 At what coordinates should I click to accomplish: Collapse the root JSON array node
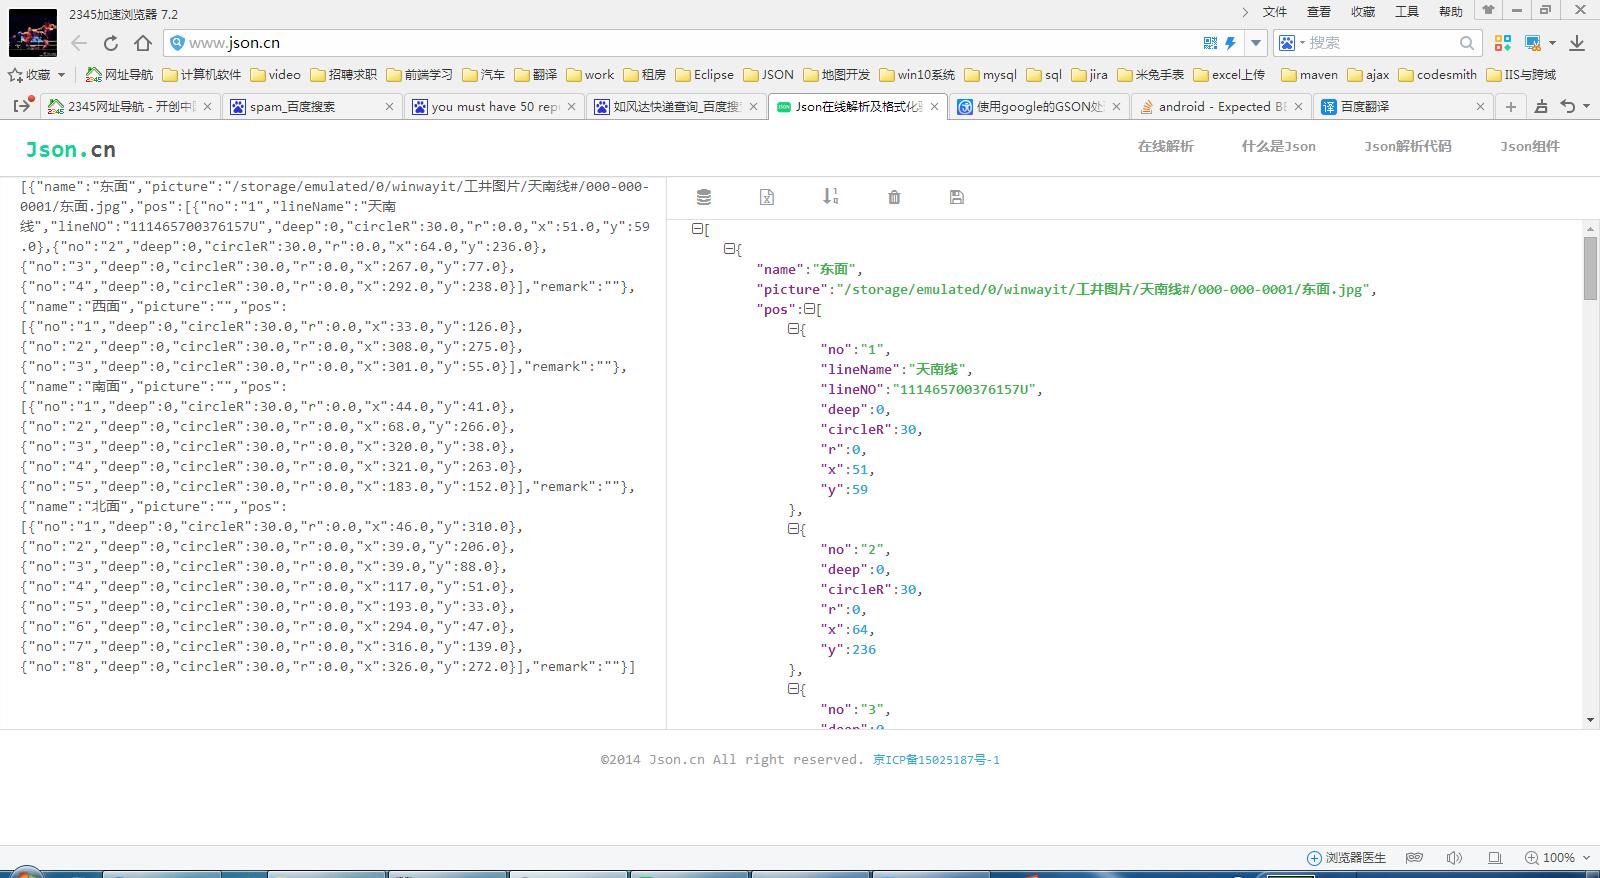pyautogui.click(x=697, y=229)
